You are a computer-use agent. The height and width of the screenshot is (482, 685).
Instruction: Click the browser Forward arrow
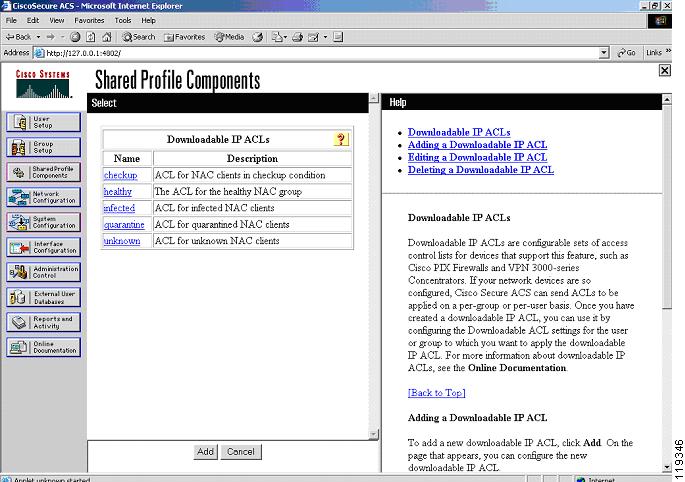[50, 37]
